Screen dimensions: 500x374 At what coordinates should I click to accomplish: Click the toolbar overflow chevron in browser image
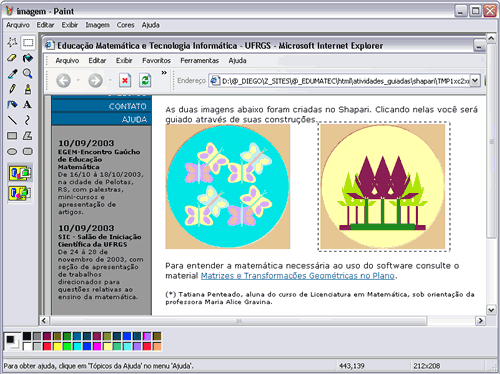[164, 72]
